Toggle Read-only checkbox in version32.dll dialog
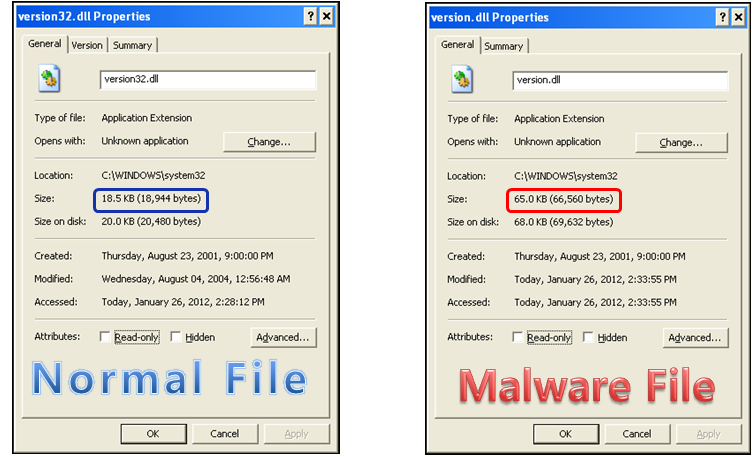Viewport: 752px width, 457px height. [x=105, y=337]
